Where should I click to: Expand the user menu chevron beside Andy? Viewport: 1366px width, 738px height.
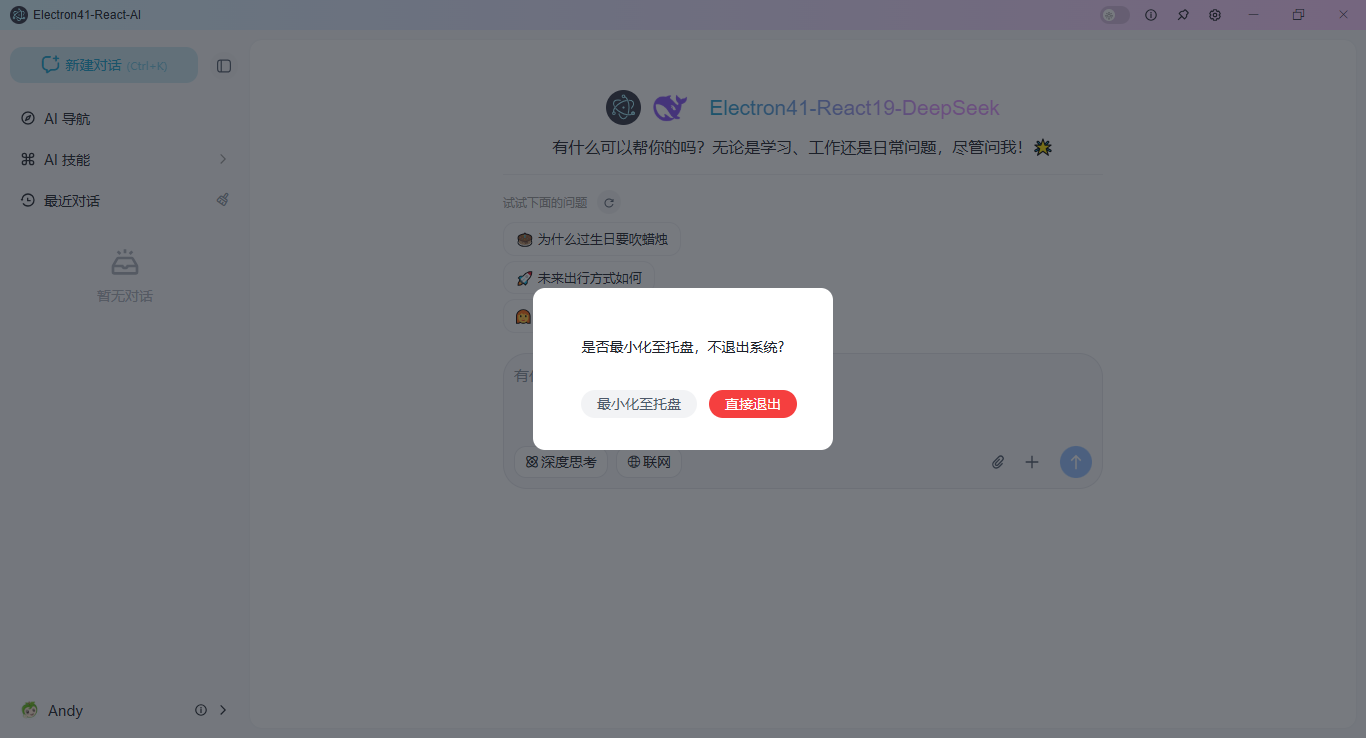point(223,710)
